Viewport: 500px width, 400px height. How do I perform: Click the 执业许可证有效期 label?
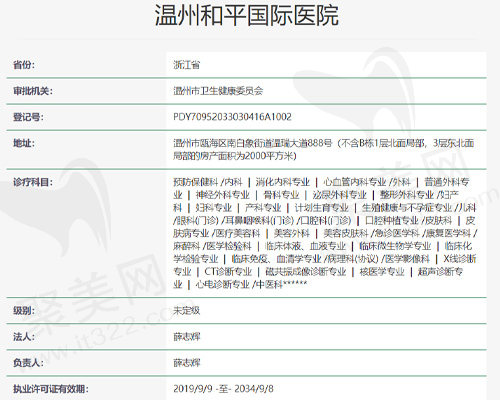click(x=50, y=389)
